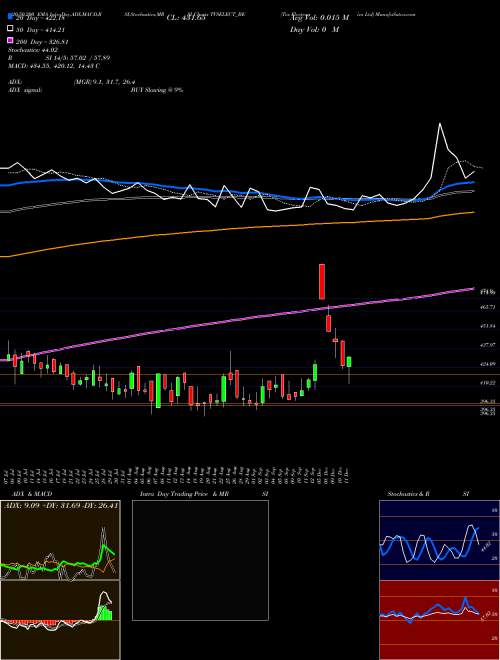Click the 'ADX & MACD' panel title
Screen dimensions: 500x660
pos(32,494)
